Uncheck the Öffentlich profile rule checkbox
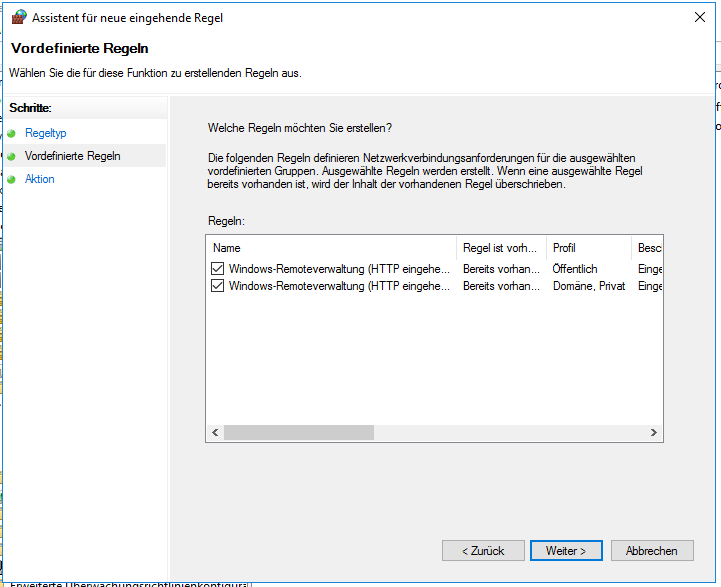Image resolution: width=721 pixels, height=587 pixels. 217,268
